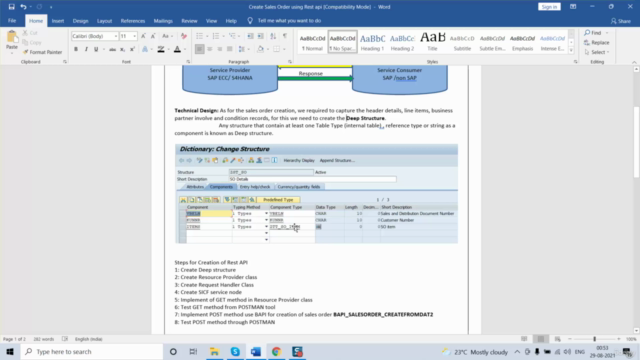Select Format Painter
Screen dimensions: 640x360
click(x=42, y=52)
